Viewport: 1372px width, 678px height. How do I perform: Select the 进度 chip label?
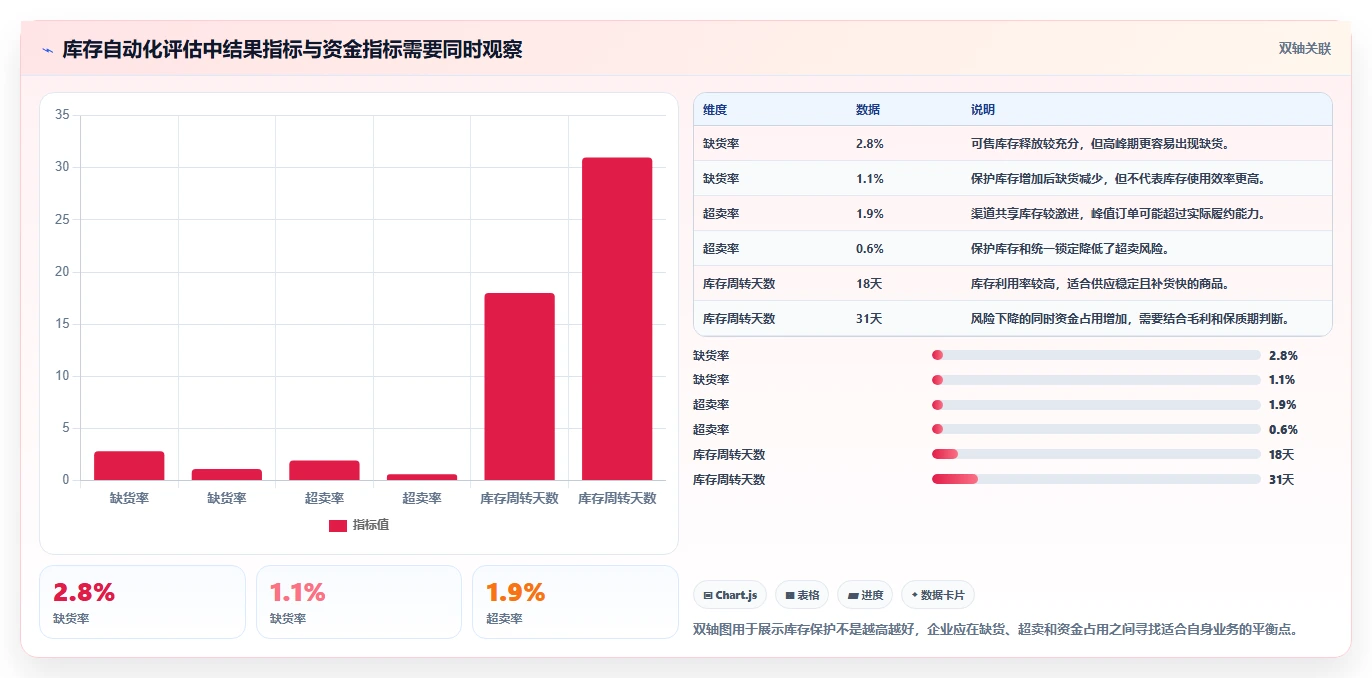[872, 595]
